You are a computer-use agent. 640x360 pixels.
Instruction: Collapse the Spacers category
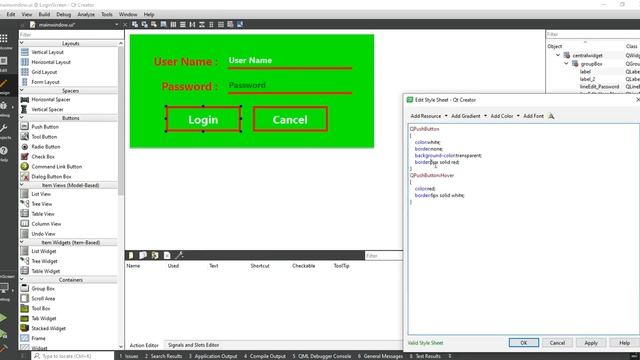pyautogui.click(x=22, y=90)
